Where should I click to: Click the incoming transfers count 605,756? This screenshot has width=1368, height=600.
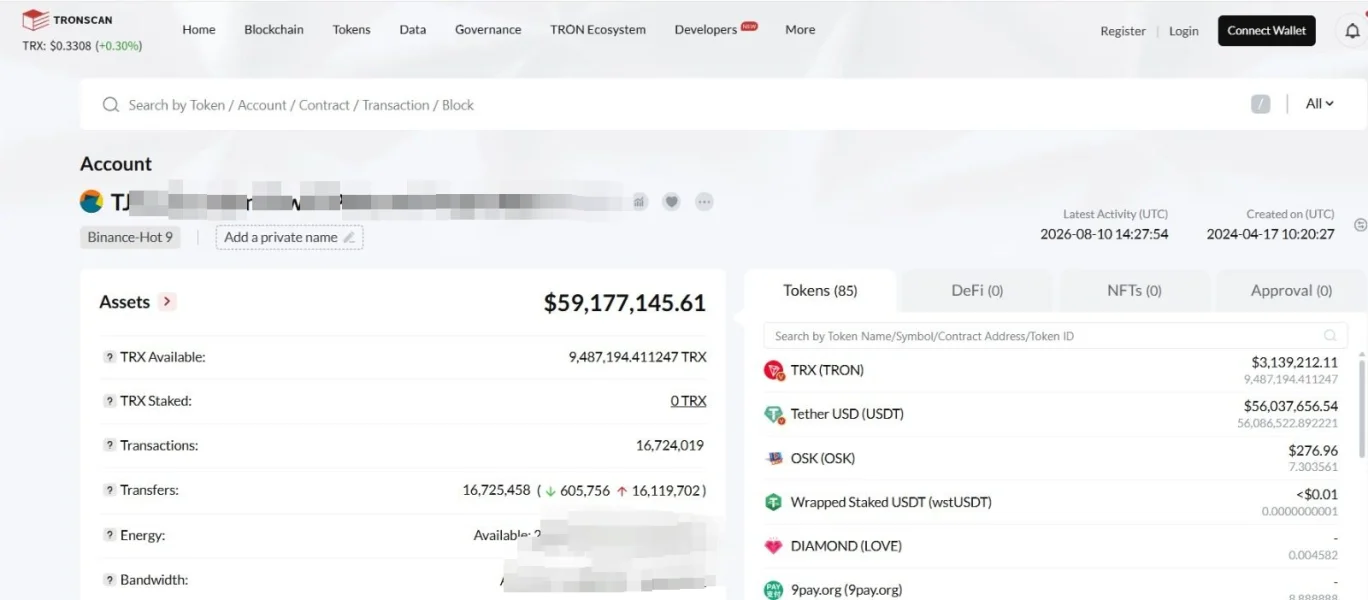pyautogui.click(x=584, y=491)
